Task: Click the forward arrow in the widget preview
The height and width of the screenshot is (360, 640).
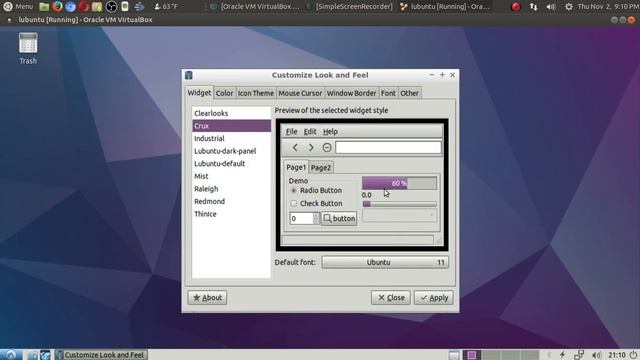Action: (311, 147)
